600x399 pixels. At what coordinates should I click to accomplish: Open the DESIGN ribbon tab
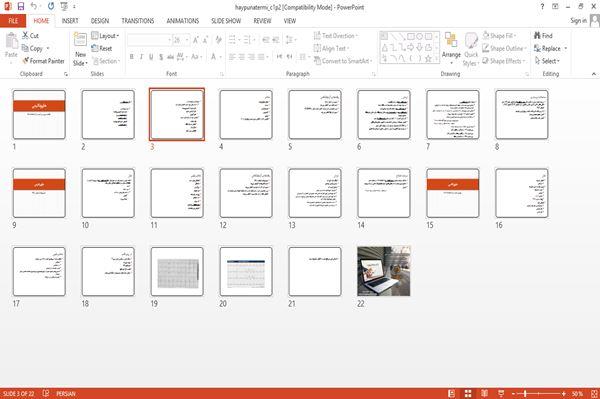[x=99, y=21]
